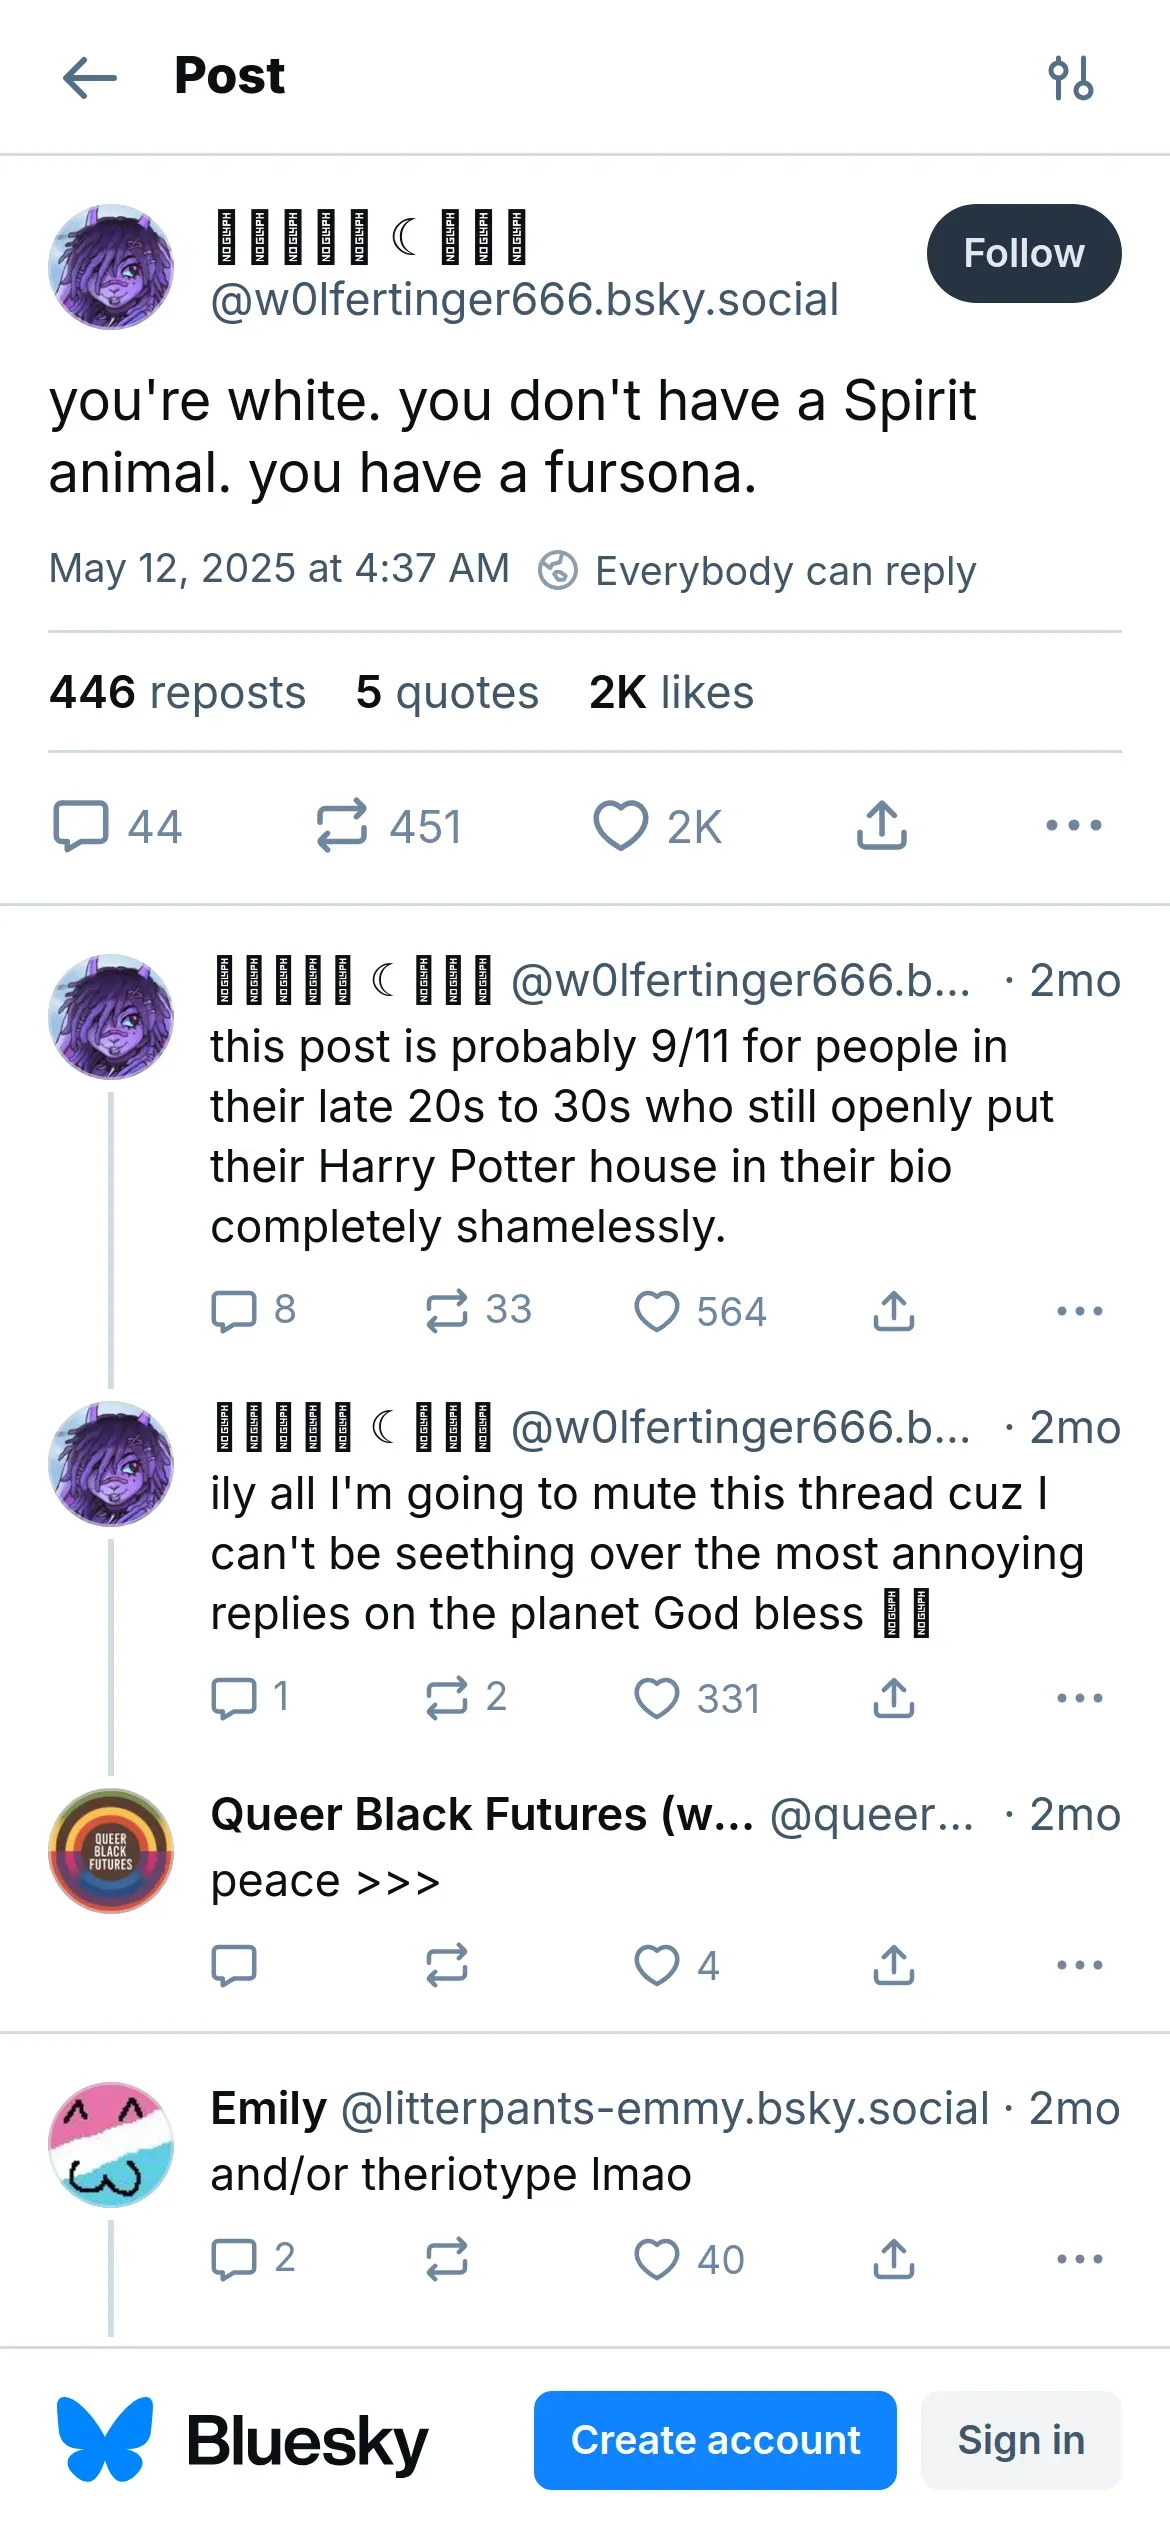The width and height of the screenshot is (1170, 2532).
Task: Like the Harry Potter house reply
Action: tap(657, 1311)
